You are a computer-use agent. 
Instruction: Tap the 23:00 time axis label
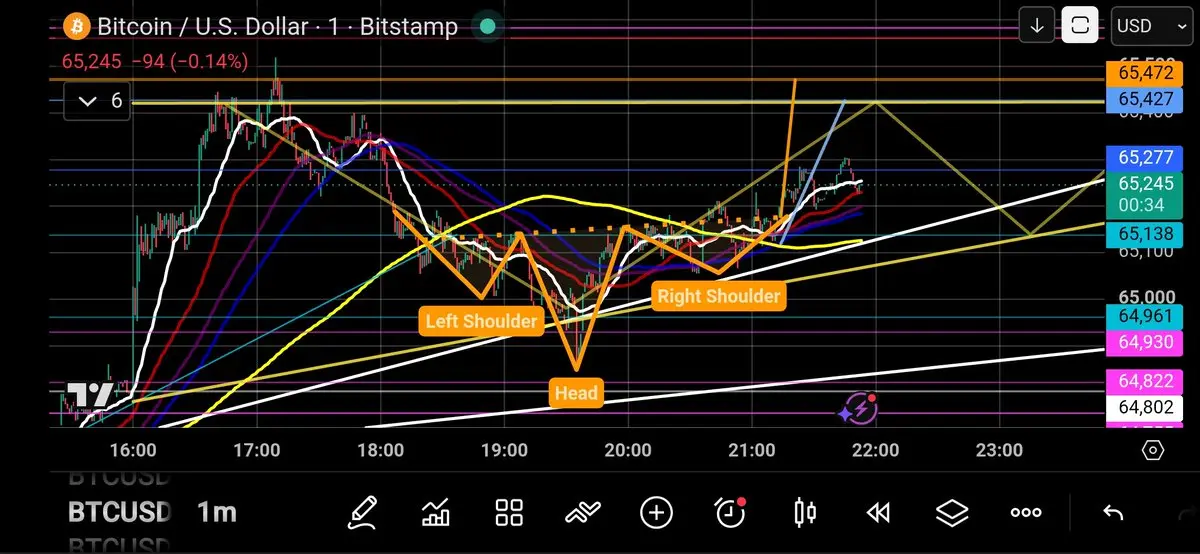[x=999, y=451]
